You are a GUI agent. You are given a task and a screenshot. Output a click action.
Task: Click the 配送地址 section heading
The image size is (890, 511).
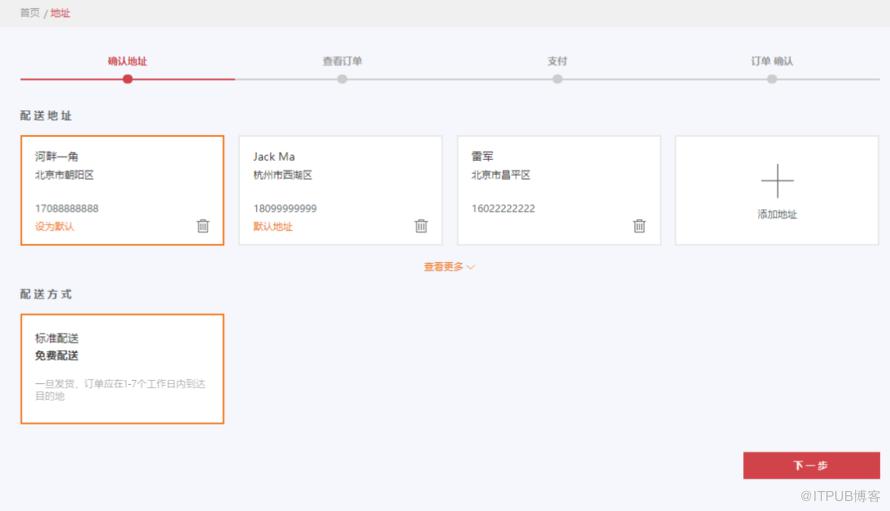tap(46, 115)
